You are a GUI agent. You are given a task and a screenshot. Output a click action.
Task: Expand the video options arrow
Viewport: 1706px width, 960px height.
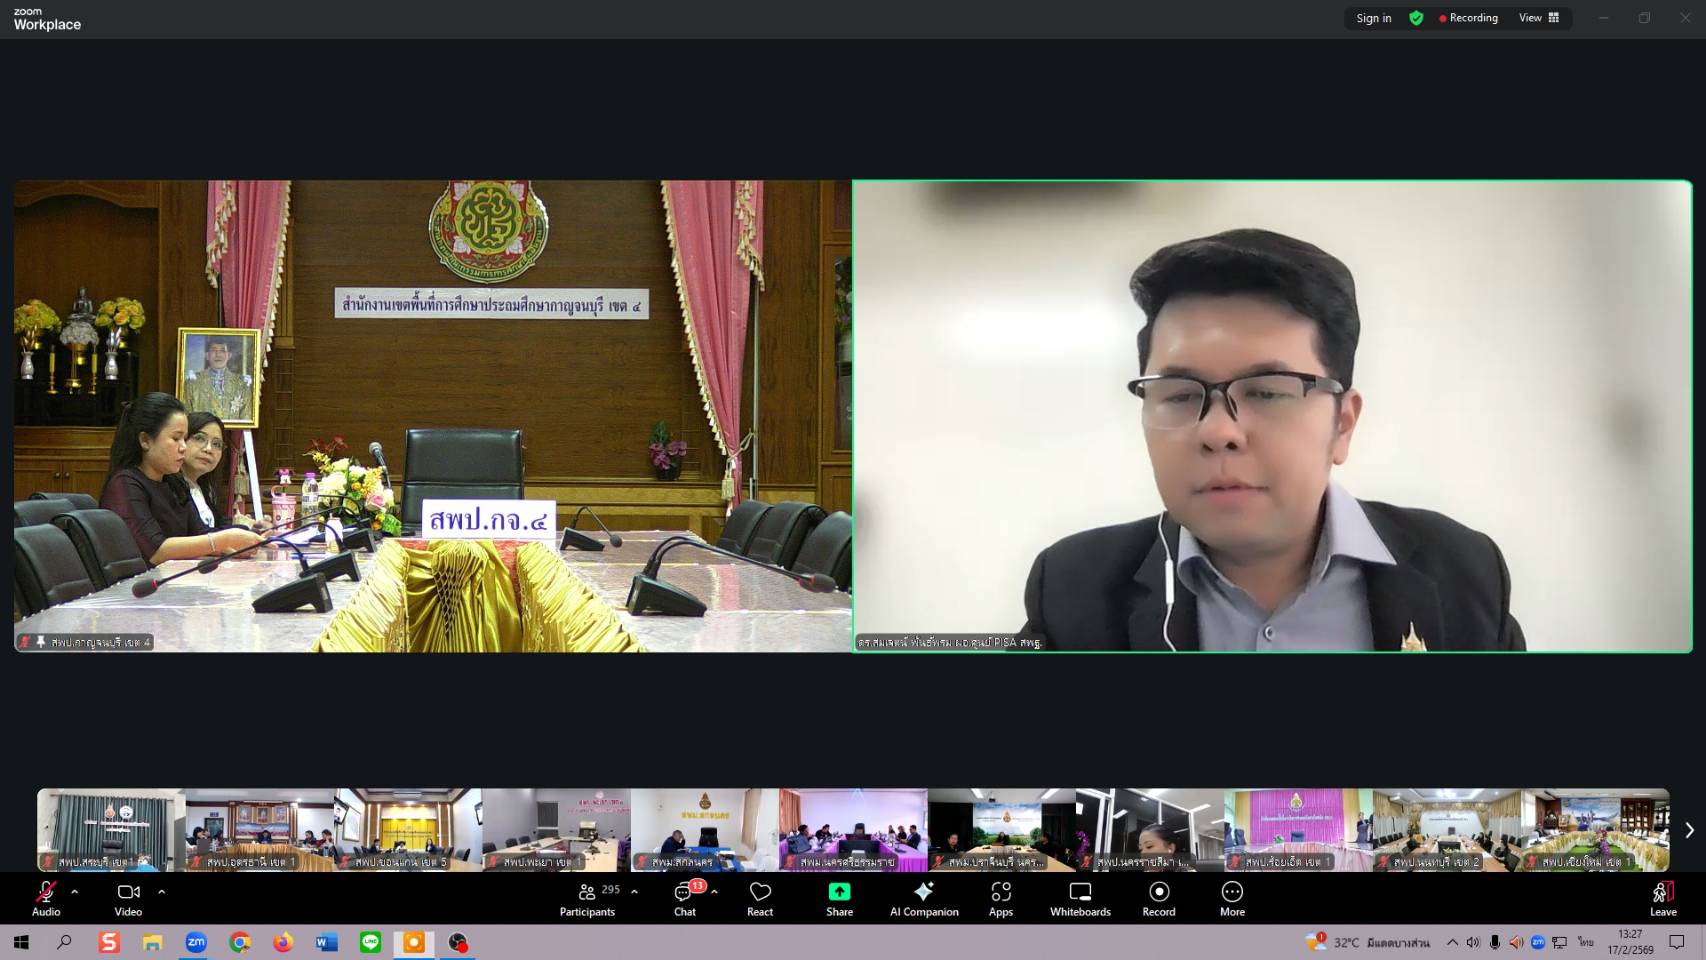(162, 891)
